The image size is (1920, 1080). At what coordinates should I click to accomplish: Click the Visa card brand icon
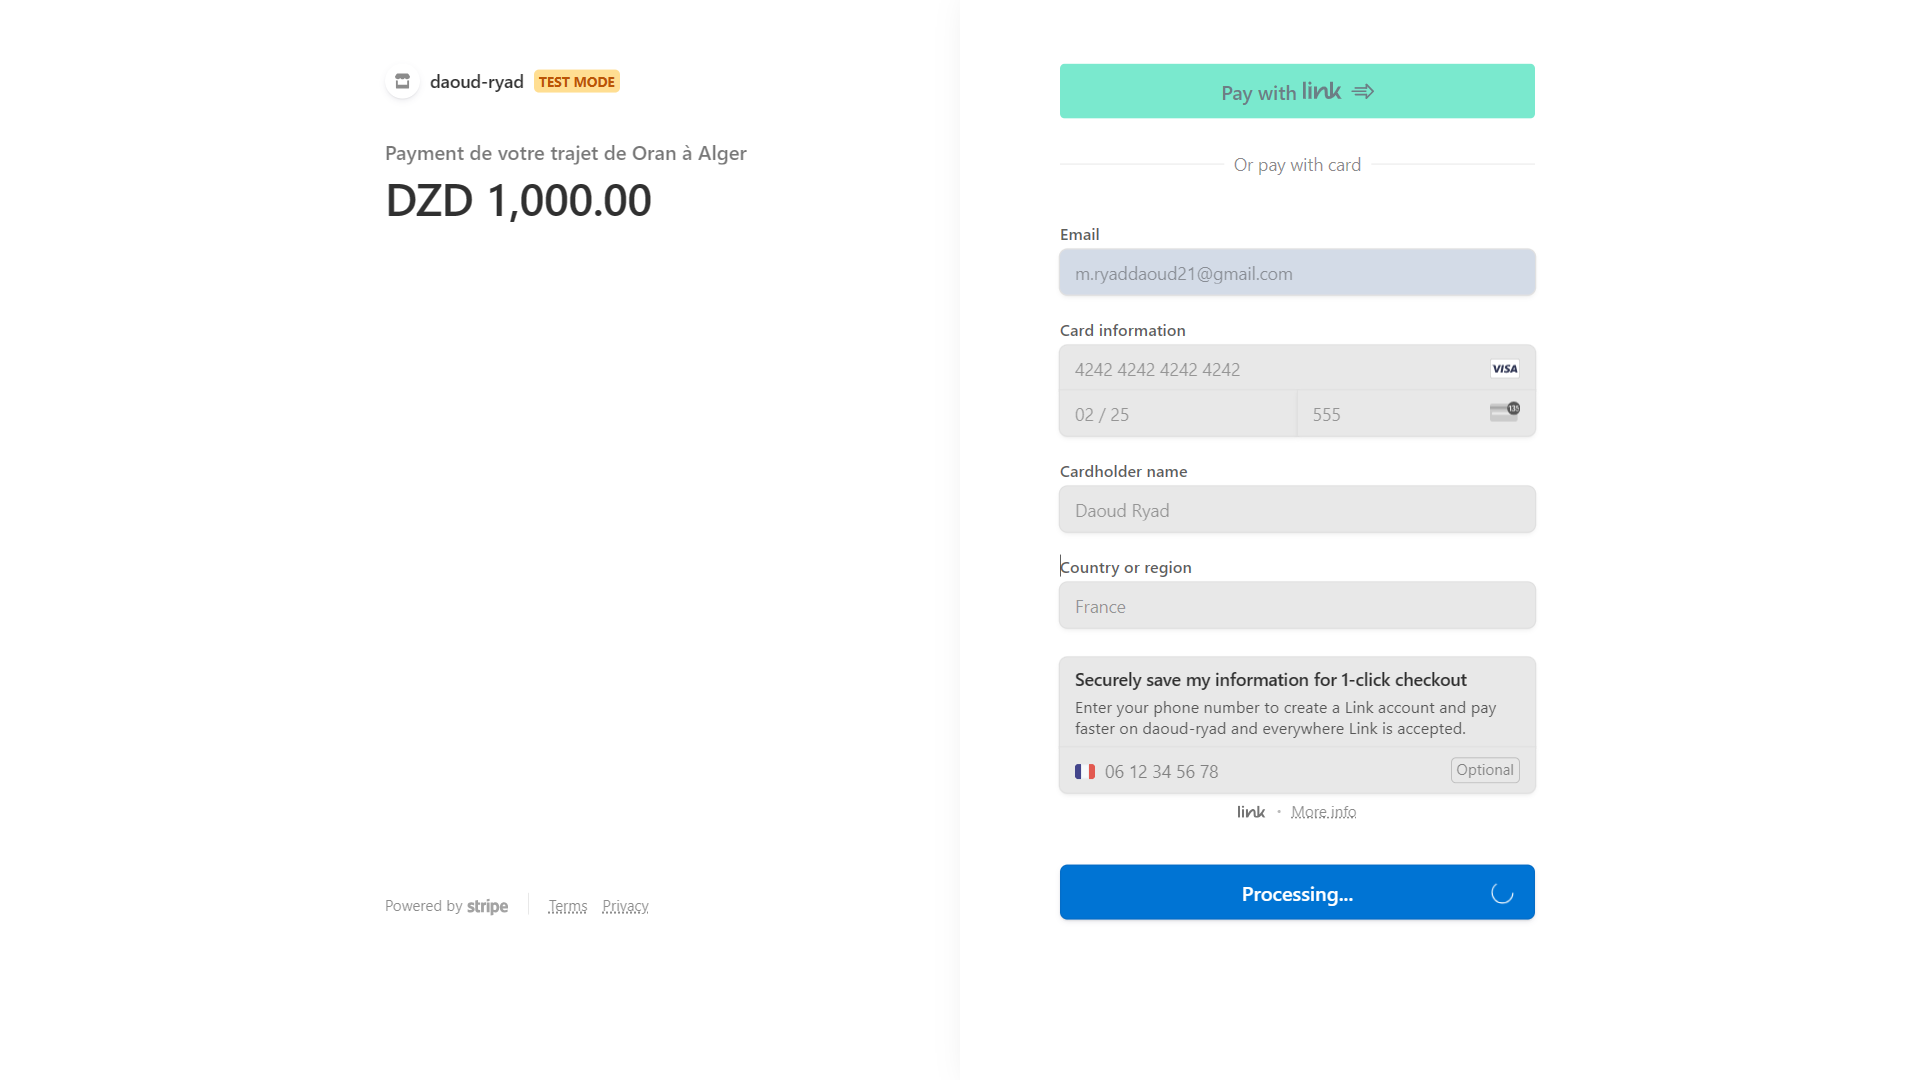(x=1504, y=368)
